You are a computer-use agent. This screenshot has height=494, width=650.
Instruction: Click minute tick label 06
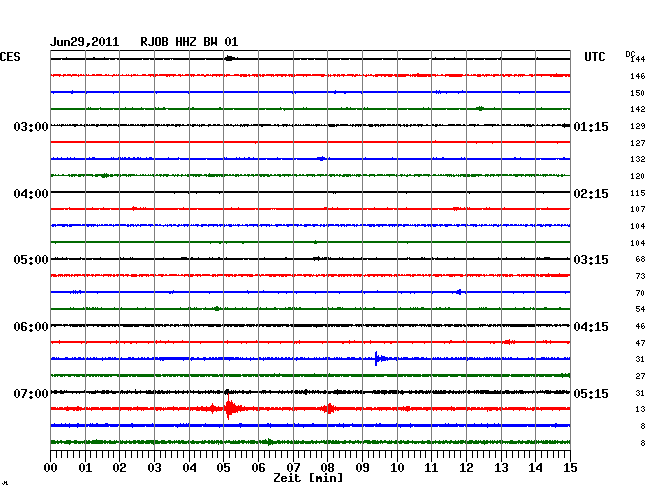(x=258, y=468)
